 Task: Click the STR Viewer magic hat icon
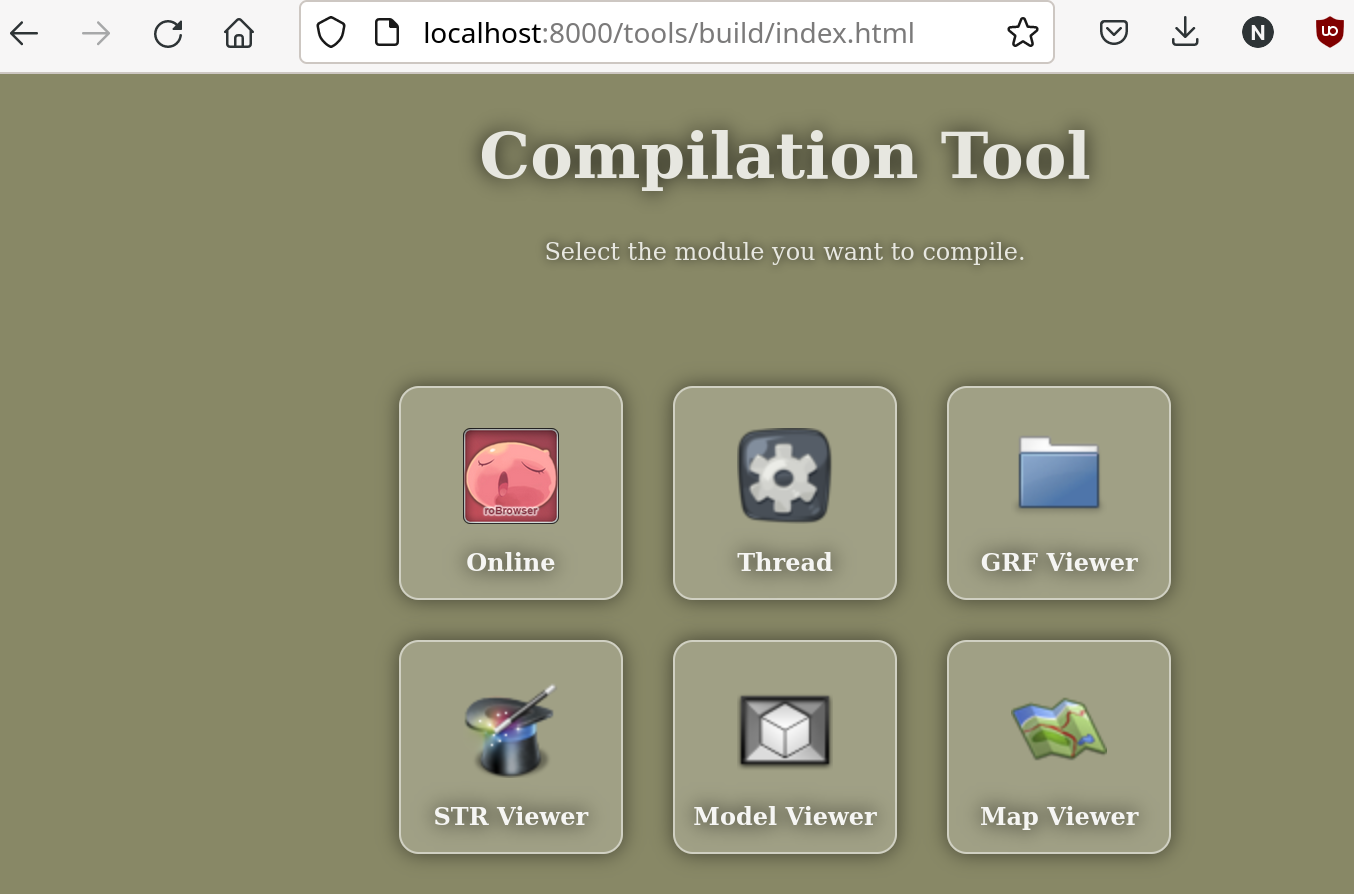point(510,730)
